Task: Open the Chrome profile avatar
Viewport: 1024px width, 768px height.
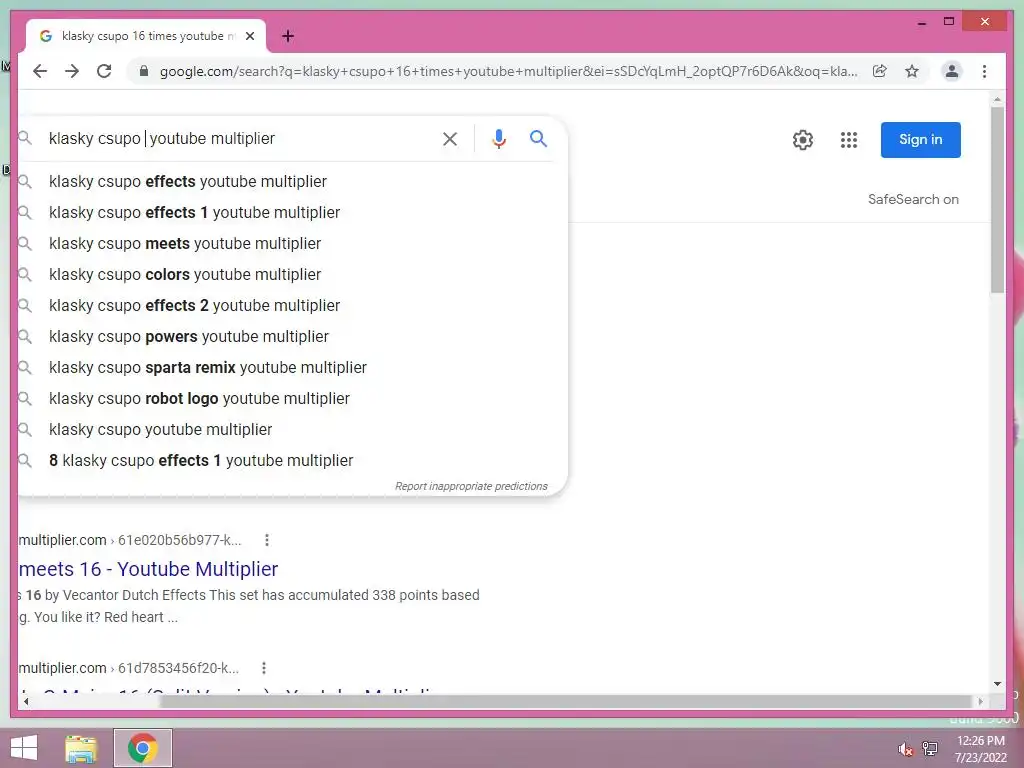Action: [952, 71]
